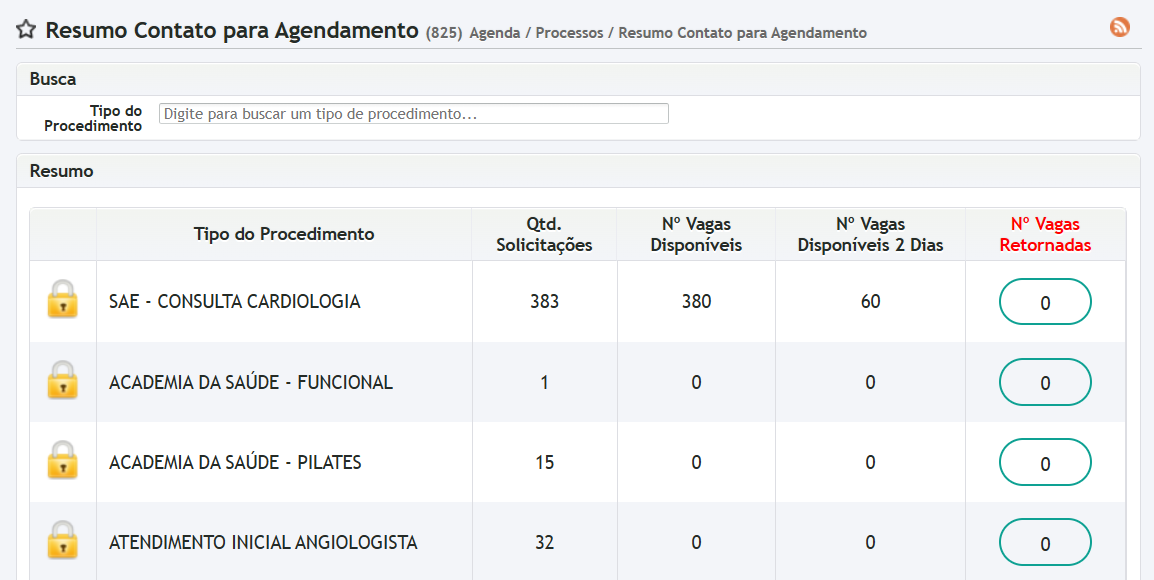Click the red Nº Vagas Retornadas header

coord(1045,234)
